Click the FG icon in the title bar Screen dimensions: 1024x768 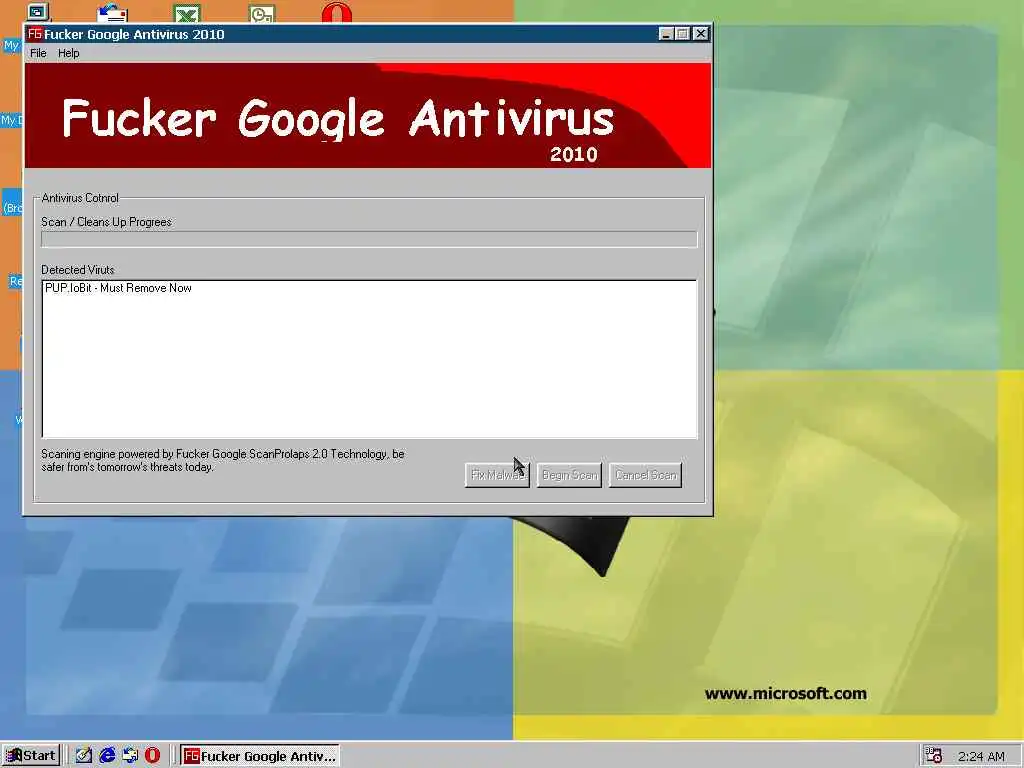tap(35, 33)
